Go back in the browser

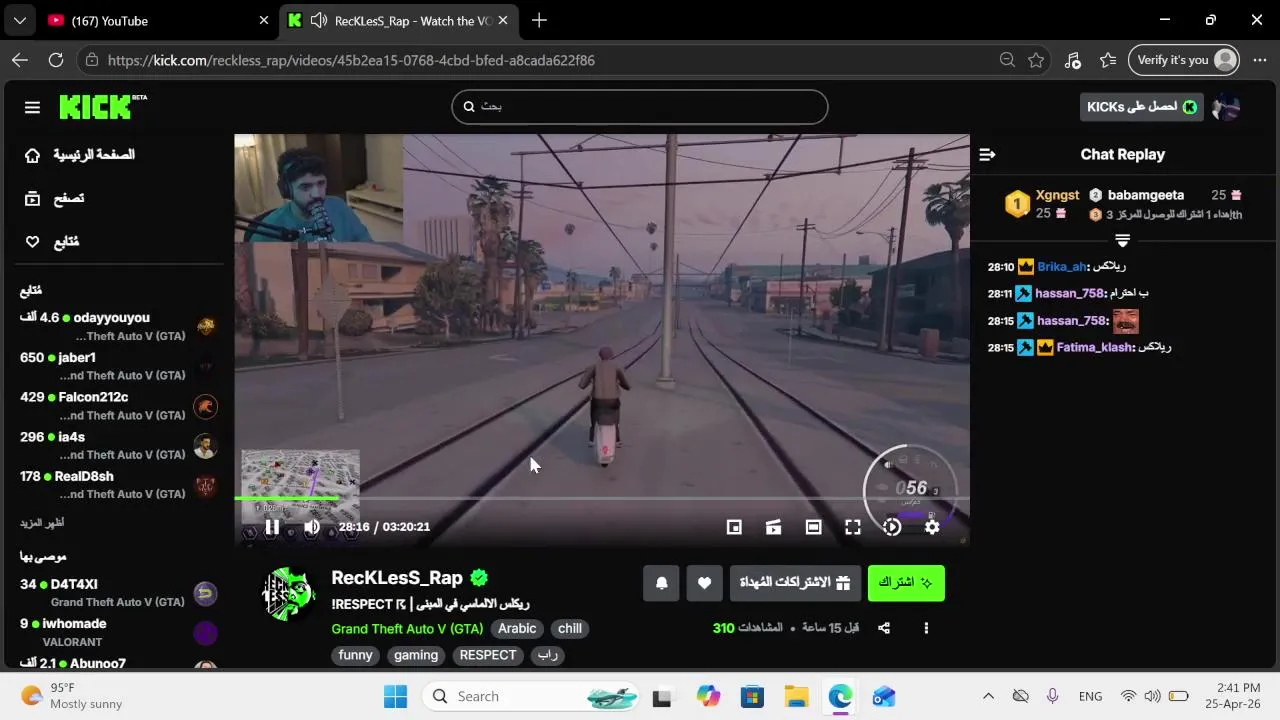20,60
